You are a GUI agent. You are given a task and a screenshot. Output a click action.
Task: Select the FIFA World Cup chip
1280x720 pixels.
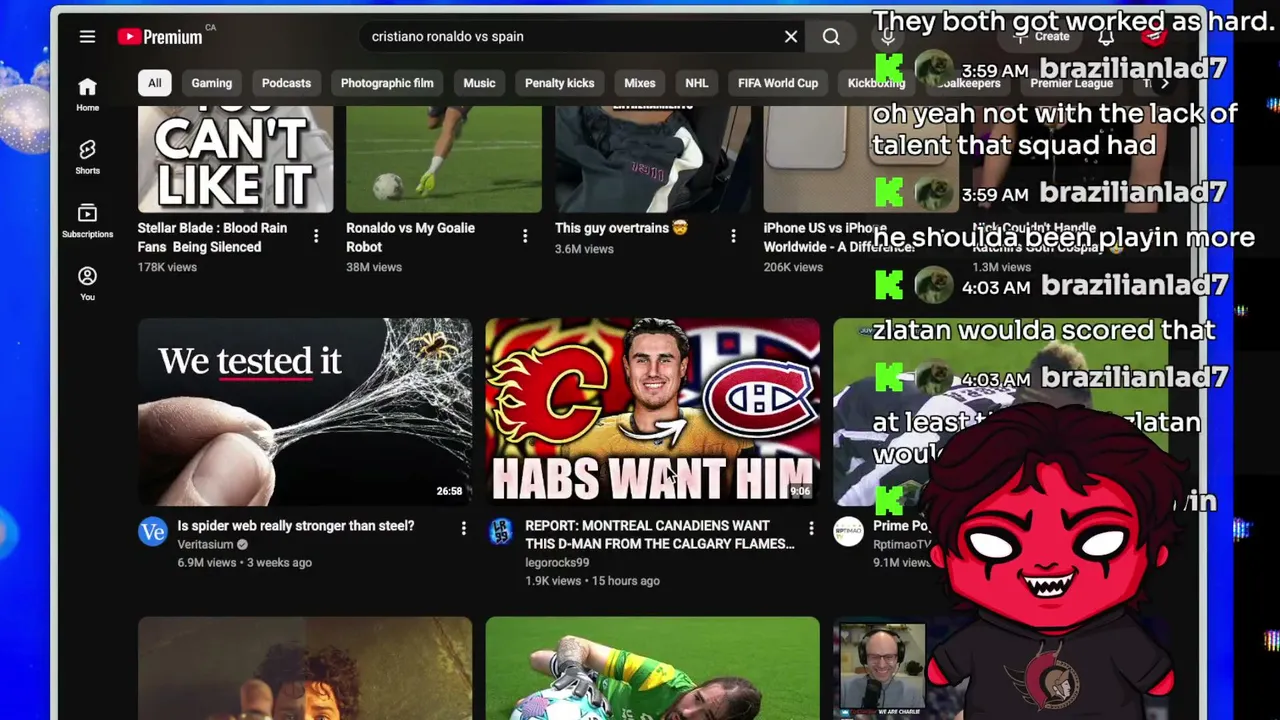click(x=778, y=83)
